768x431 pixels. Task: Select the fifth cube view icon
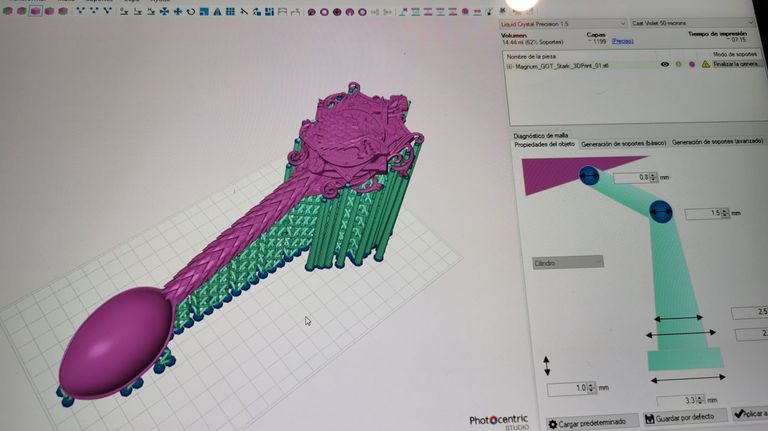(x=63, y=11)
